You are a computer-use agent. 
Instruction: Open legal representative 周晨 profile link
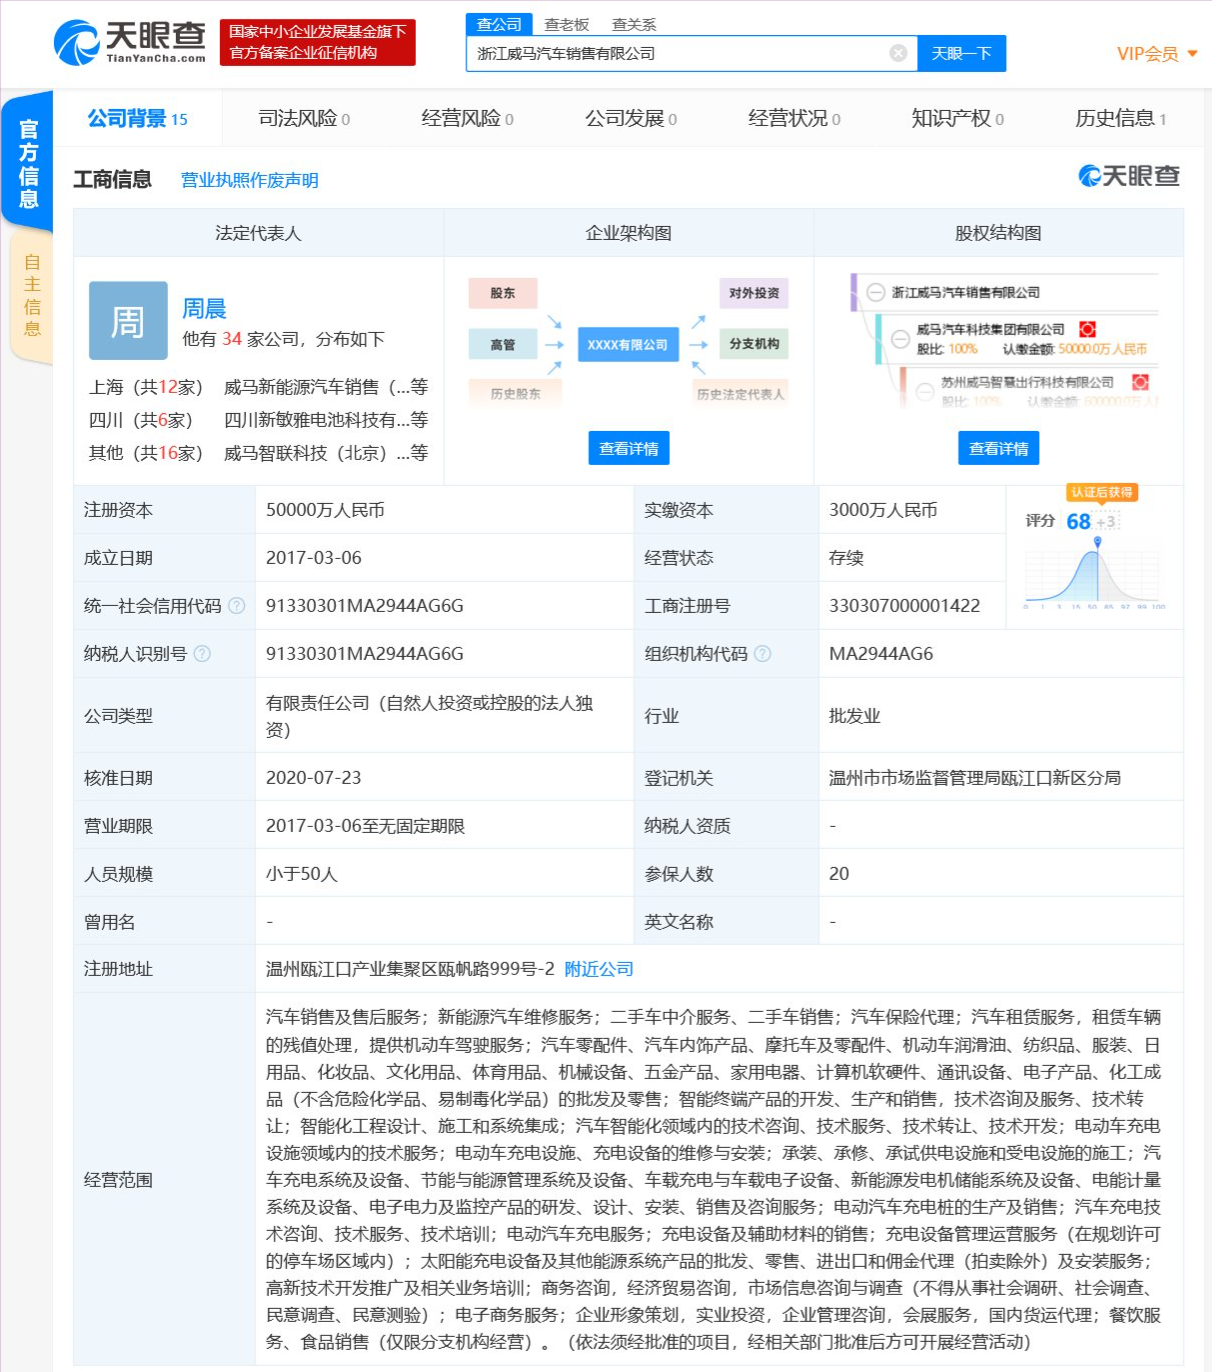[x=204, y=308]
